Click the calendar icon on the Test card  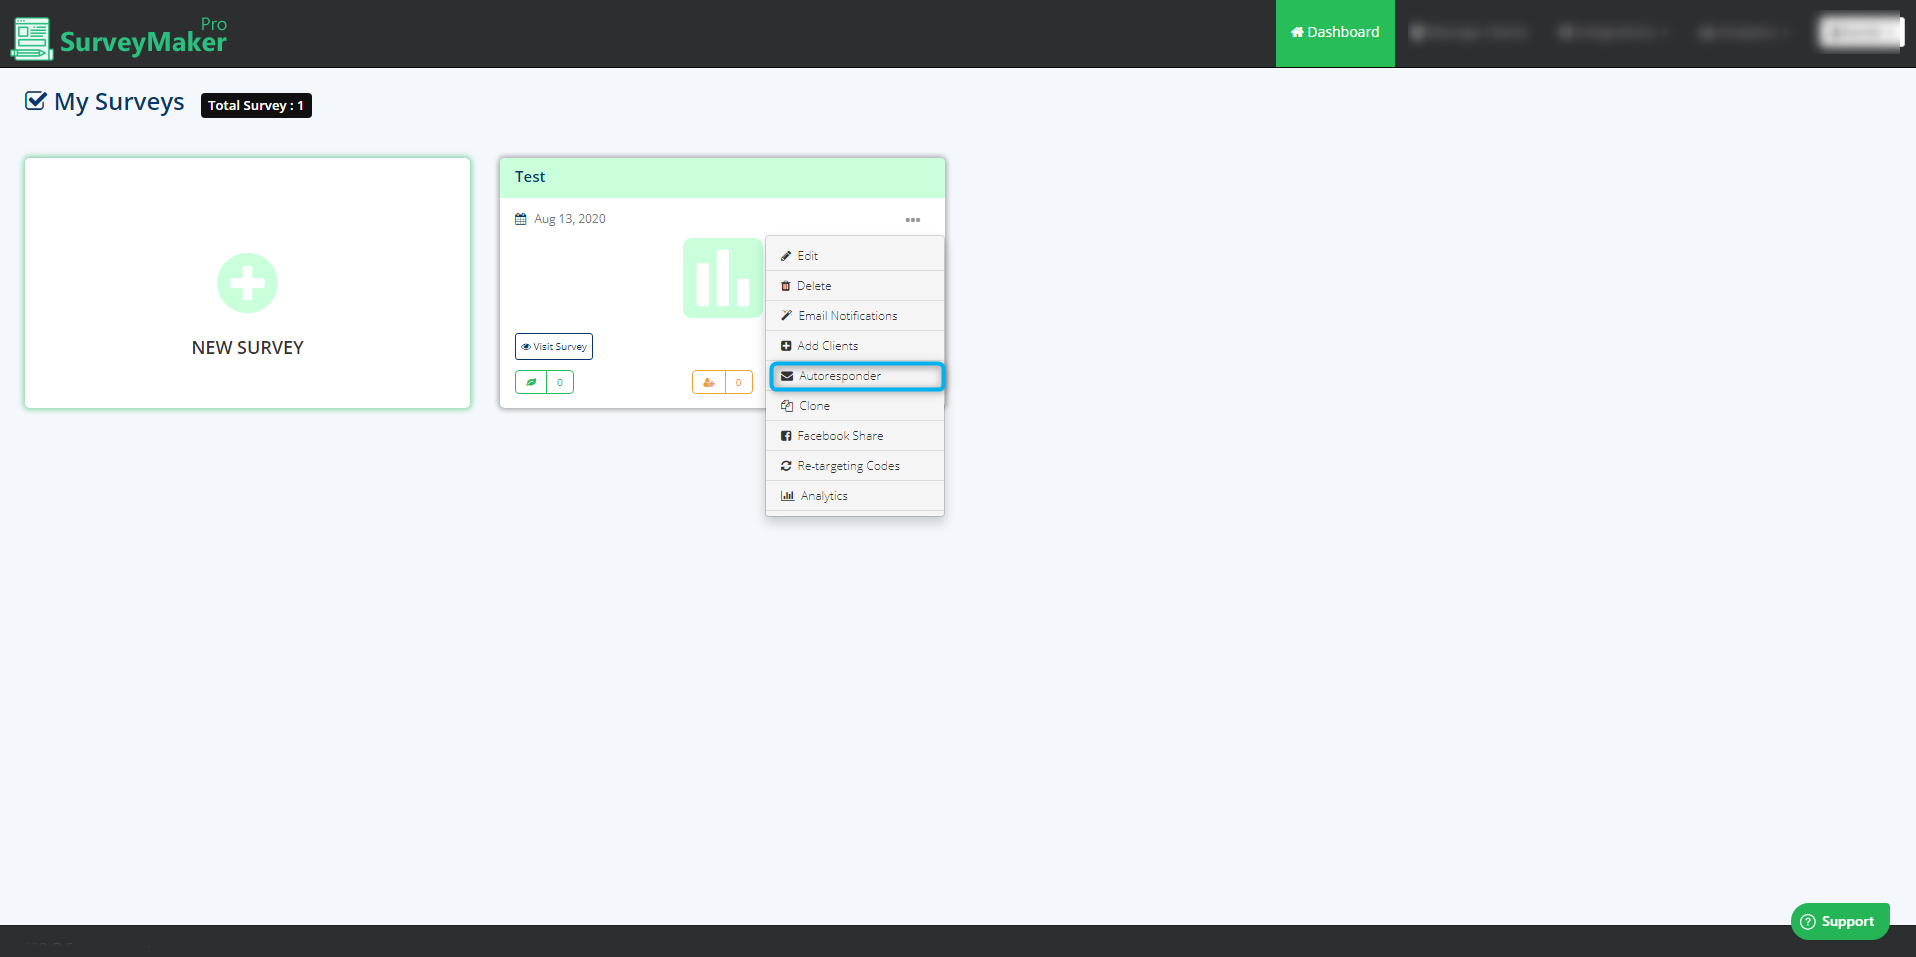521,218
